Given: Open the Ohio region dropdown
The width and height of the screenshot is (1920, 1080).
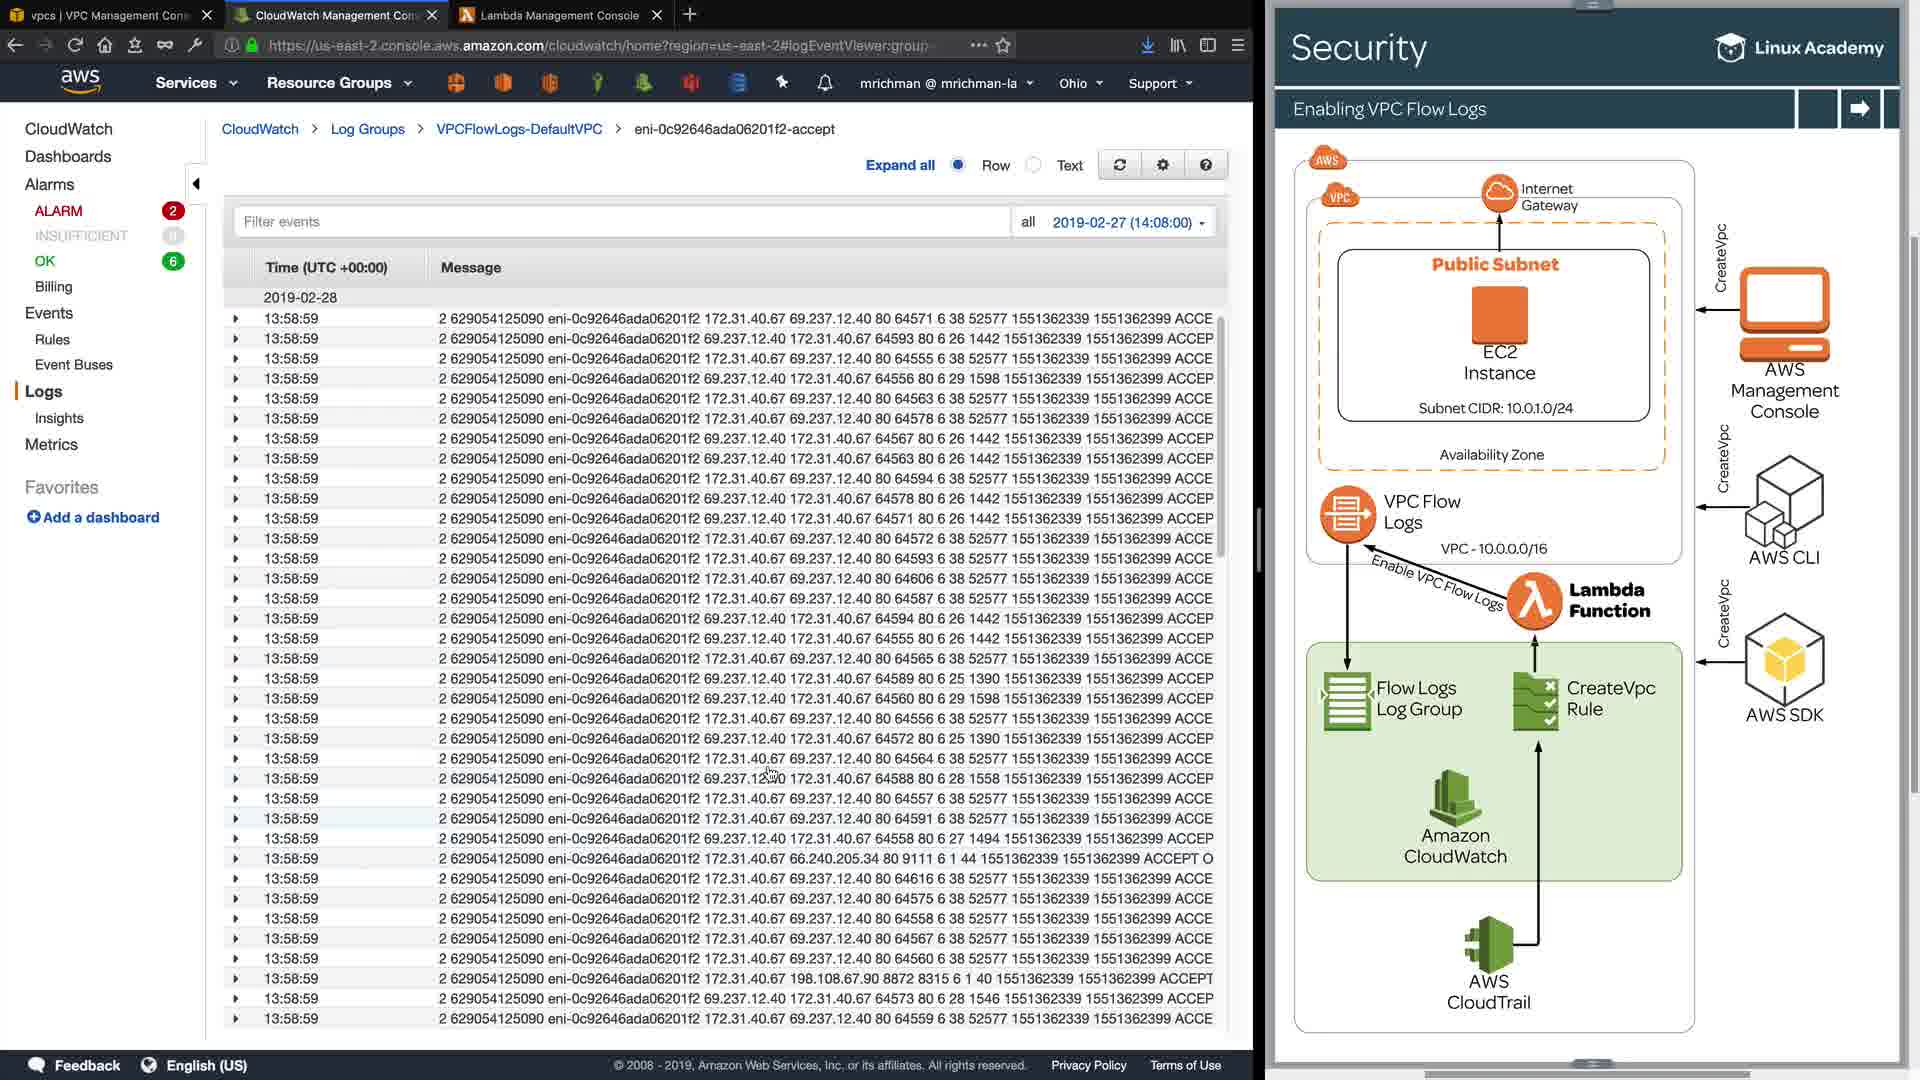Looking at the screenshot, I should click(x=1080, y=83).
